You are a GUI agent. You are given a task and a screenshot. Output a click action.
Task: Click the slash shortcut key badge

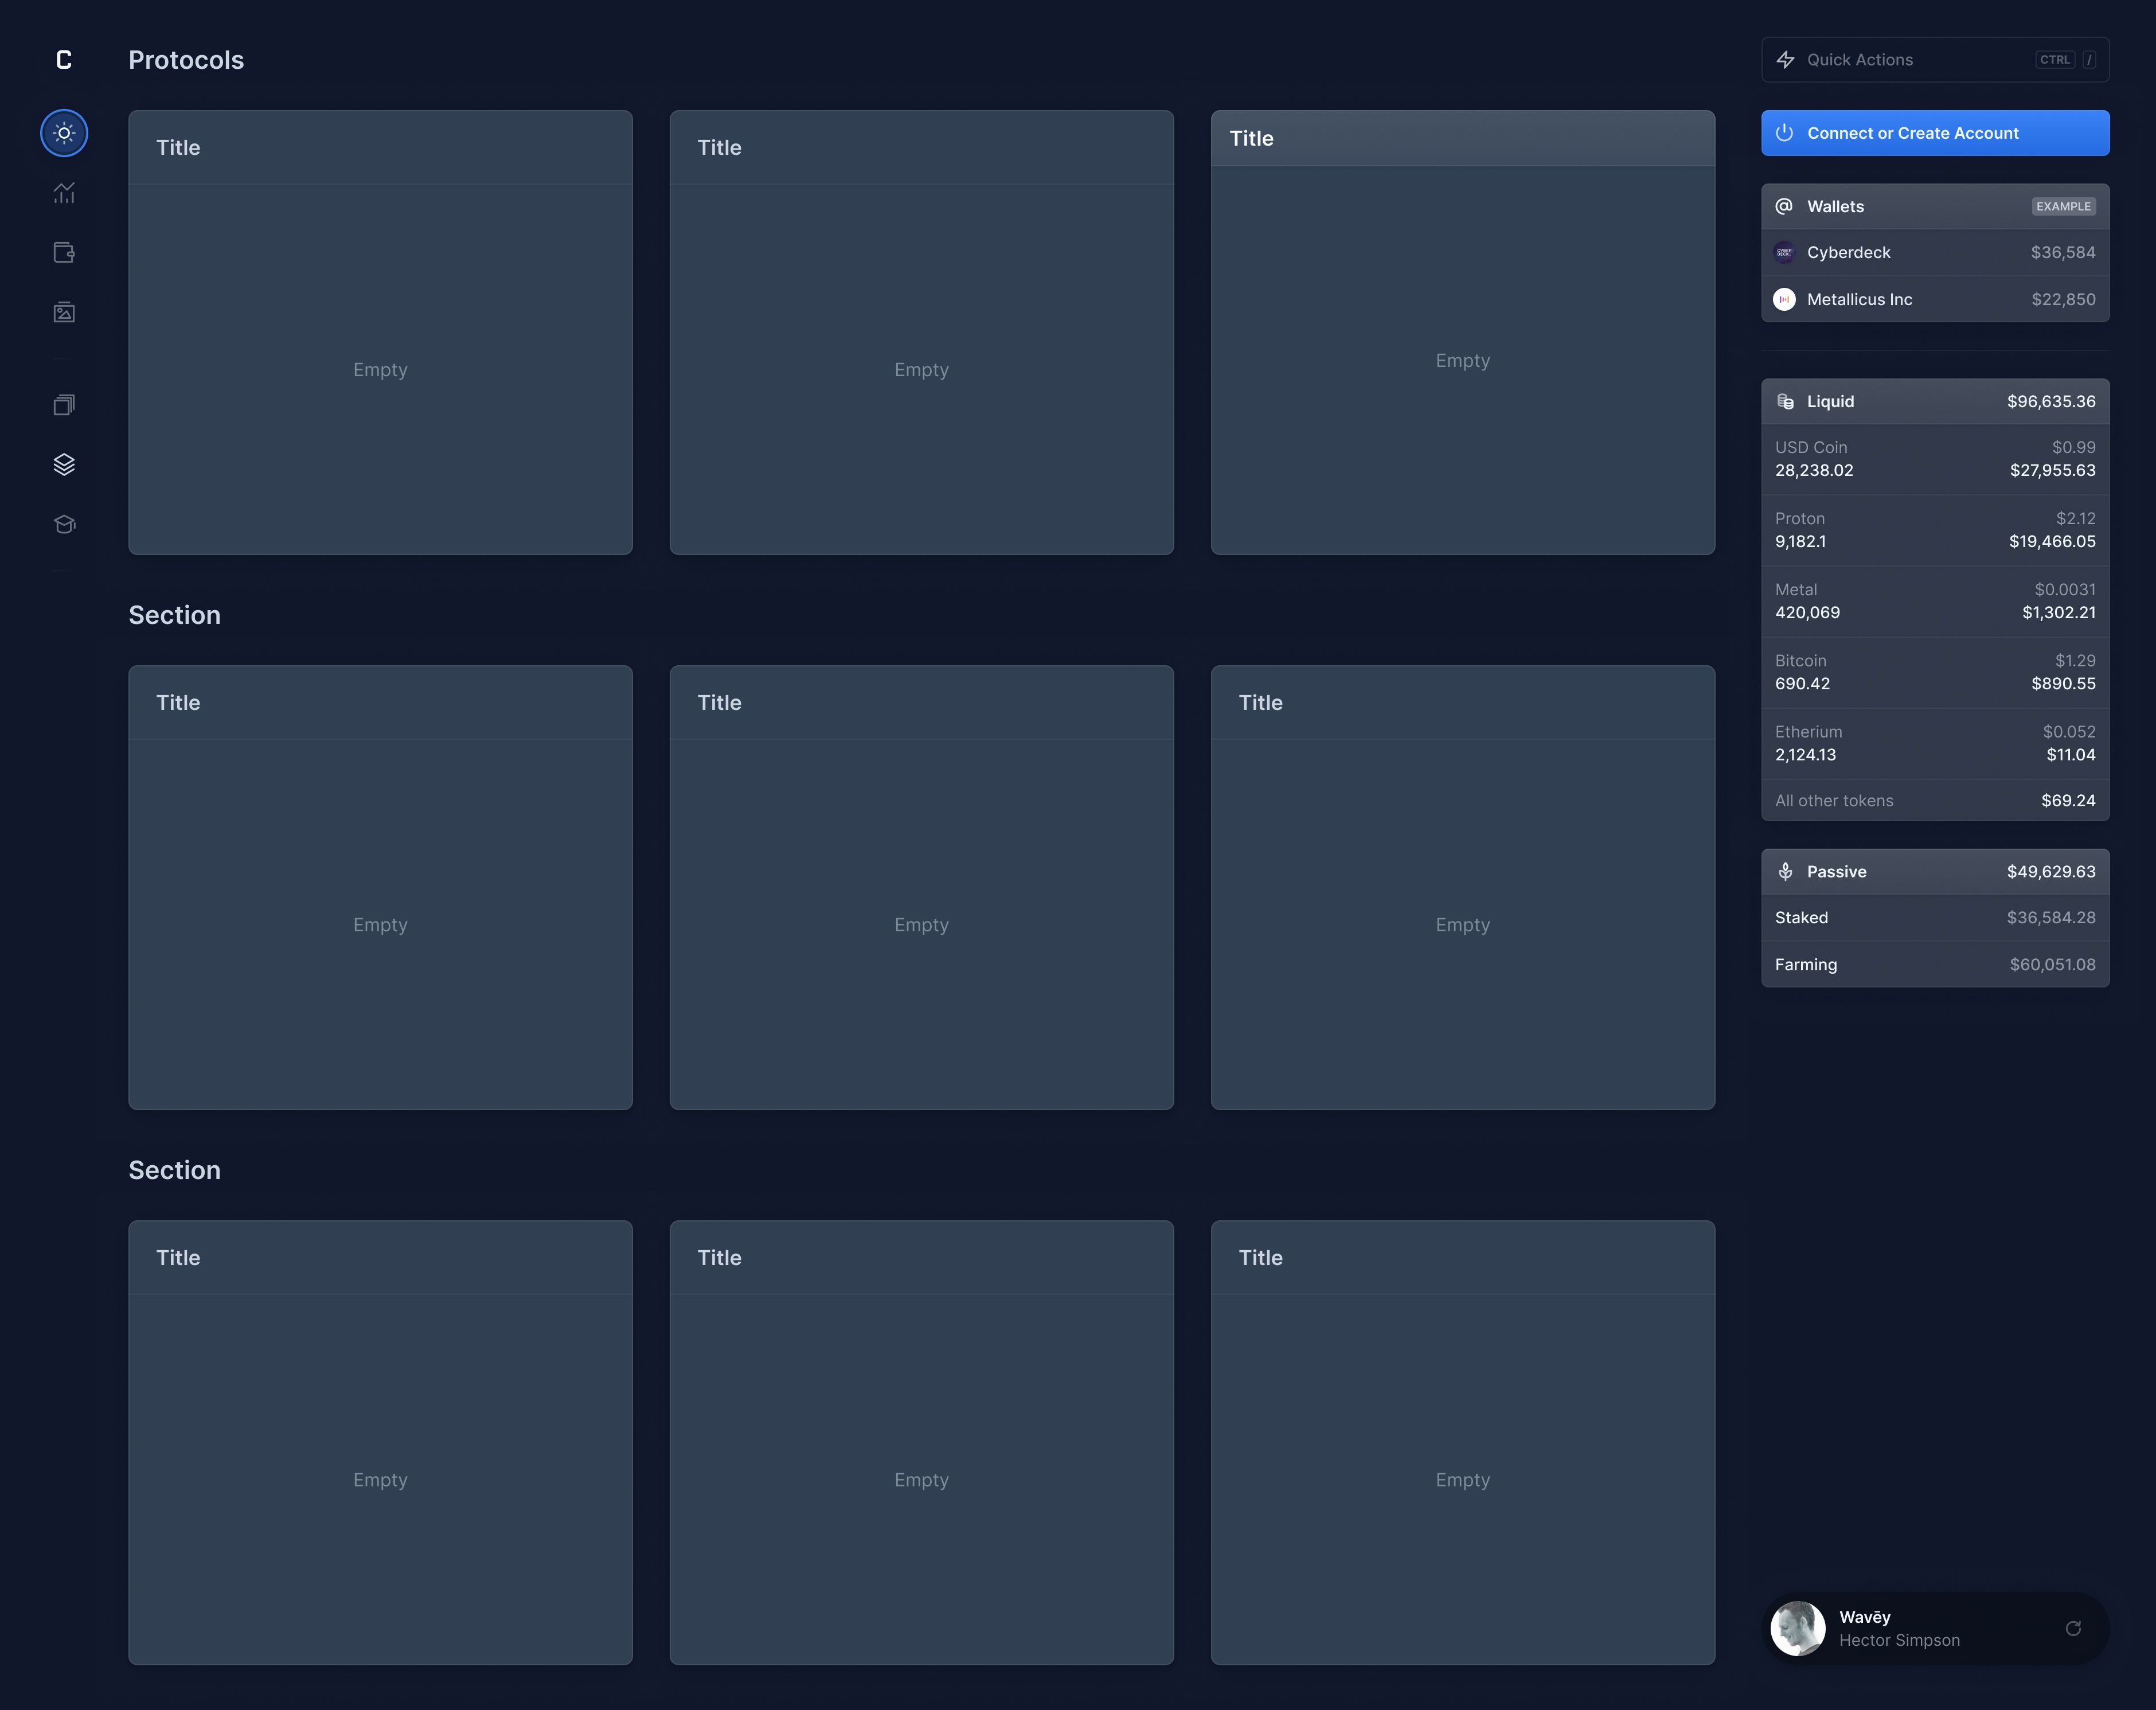coord(2089,60)
